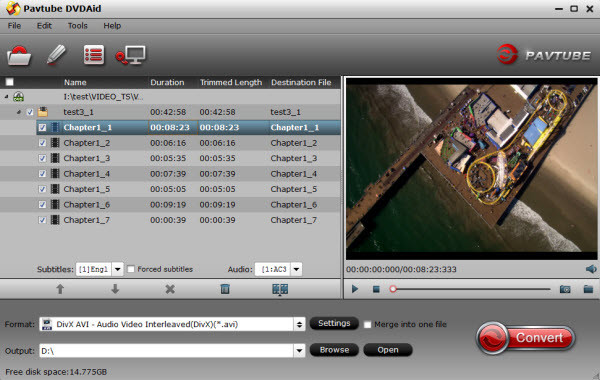Image resolution: width=600 pixels, height=380 pixels.
Task: Click the video preview frame
Action: [x=471, y=168]
